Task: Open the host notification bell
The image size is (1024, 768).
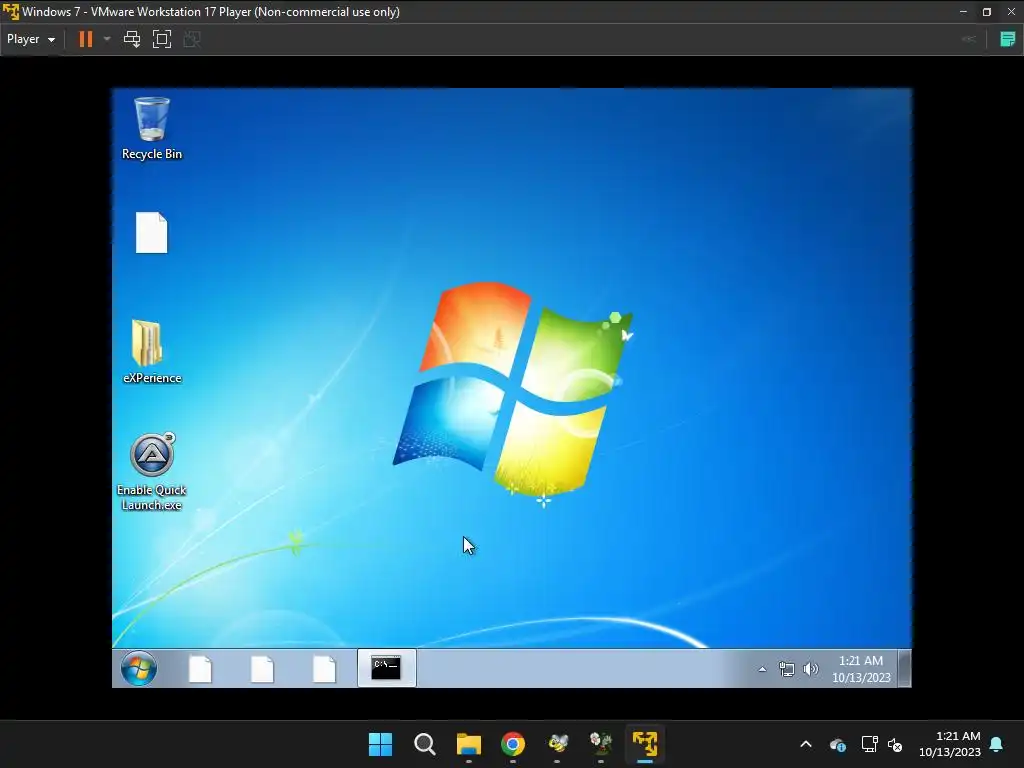Action: pos(997,744)
